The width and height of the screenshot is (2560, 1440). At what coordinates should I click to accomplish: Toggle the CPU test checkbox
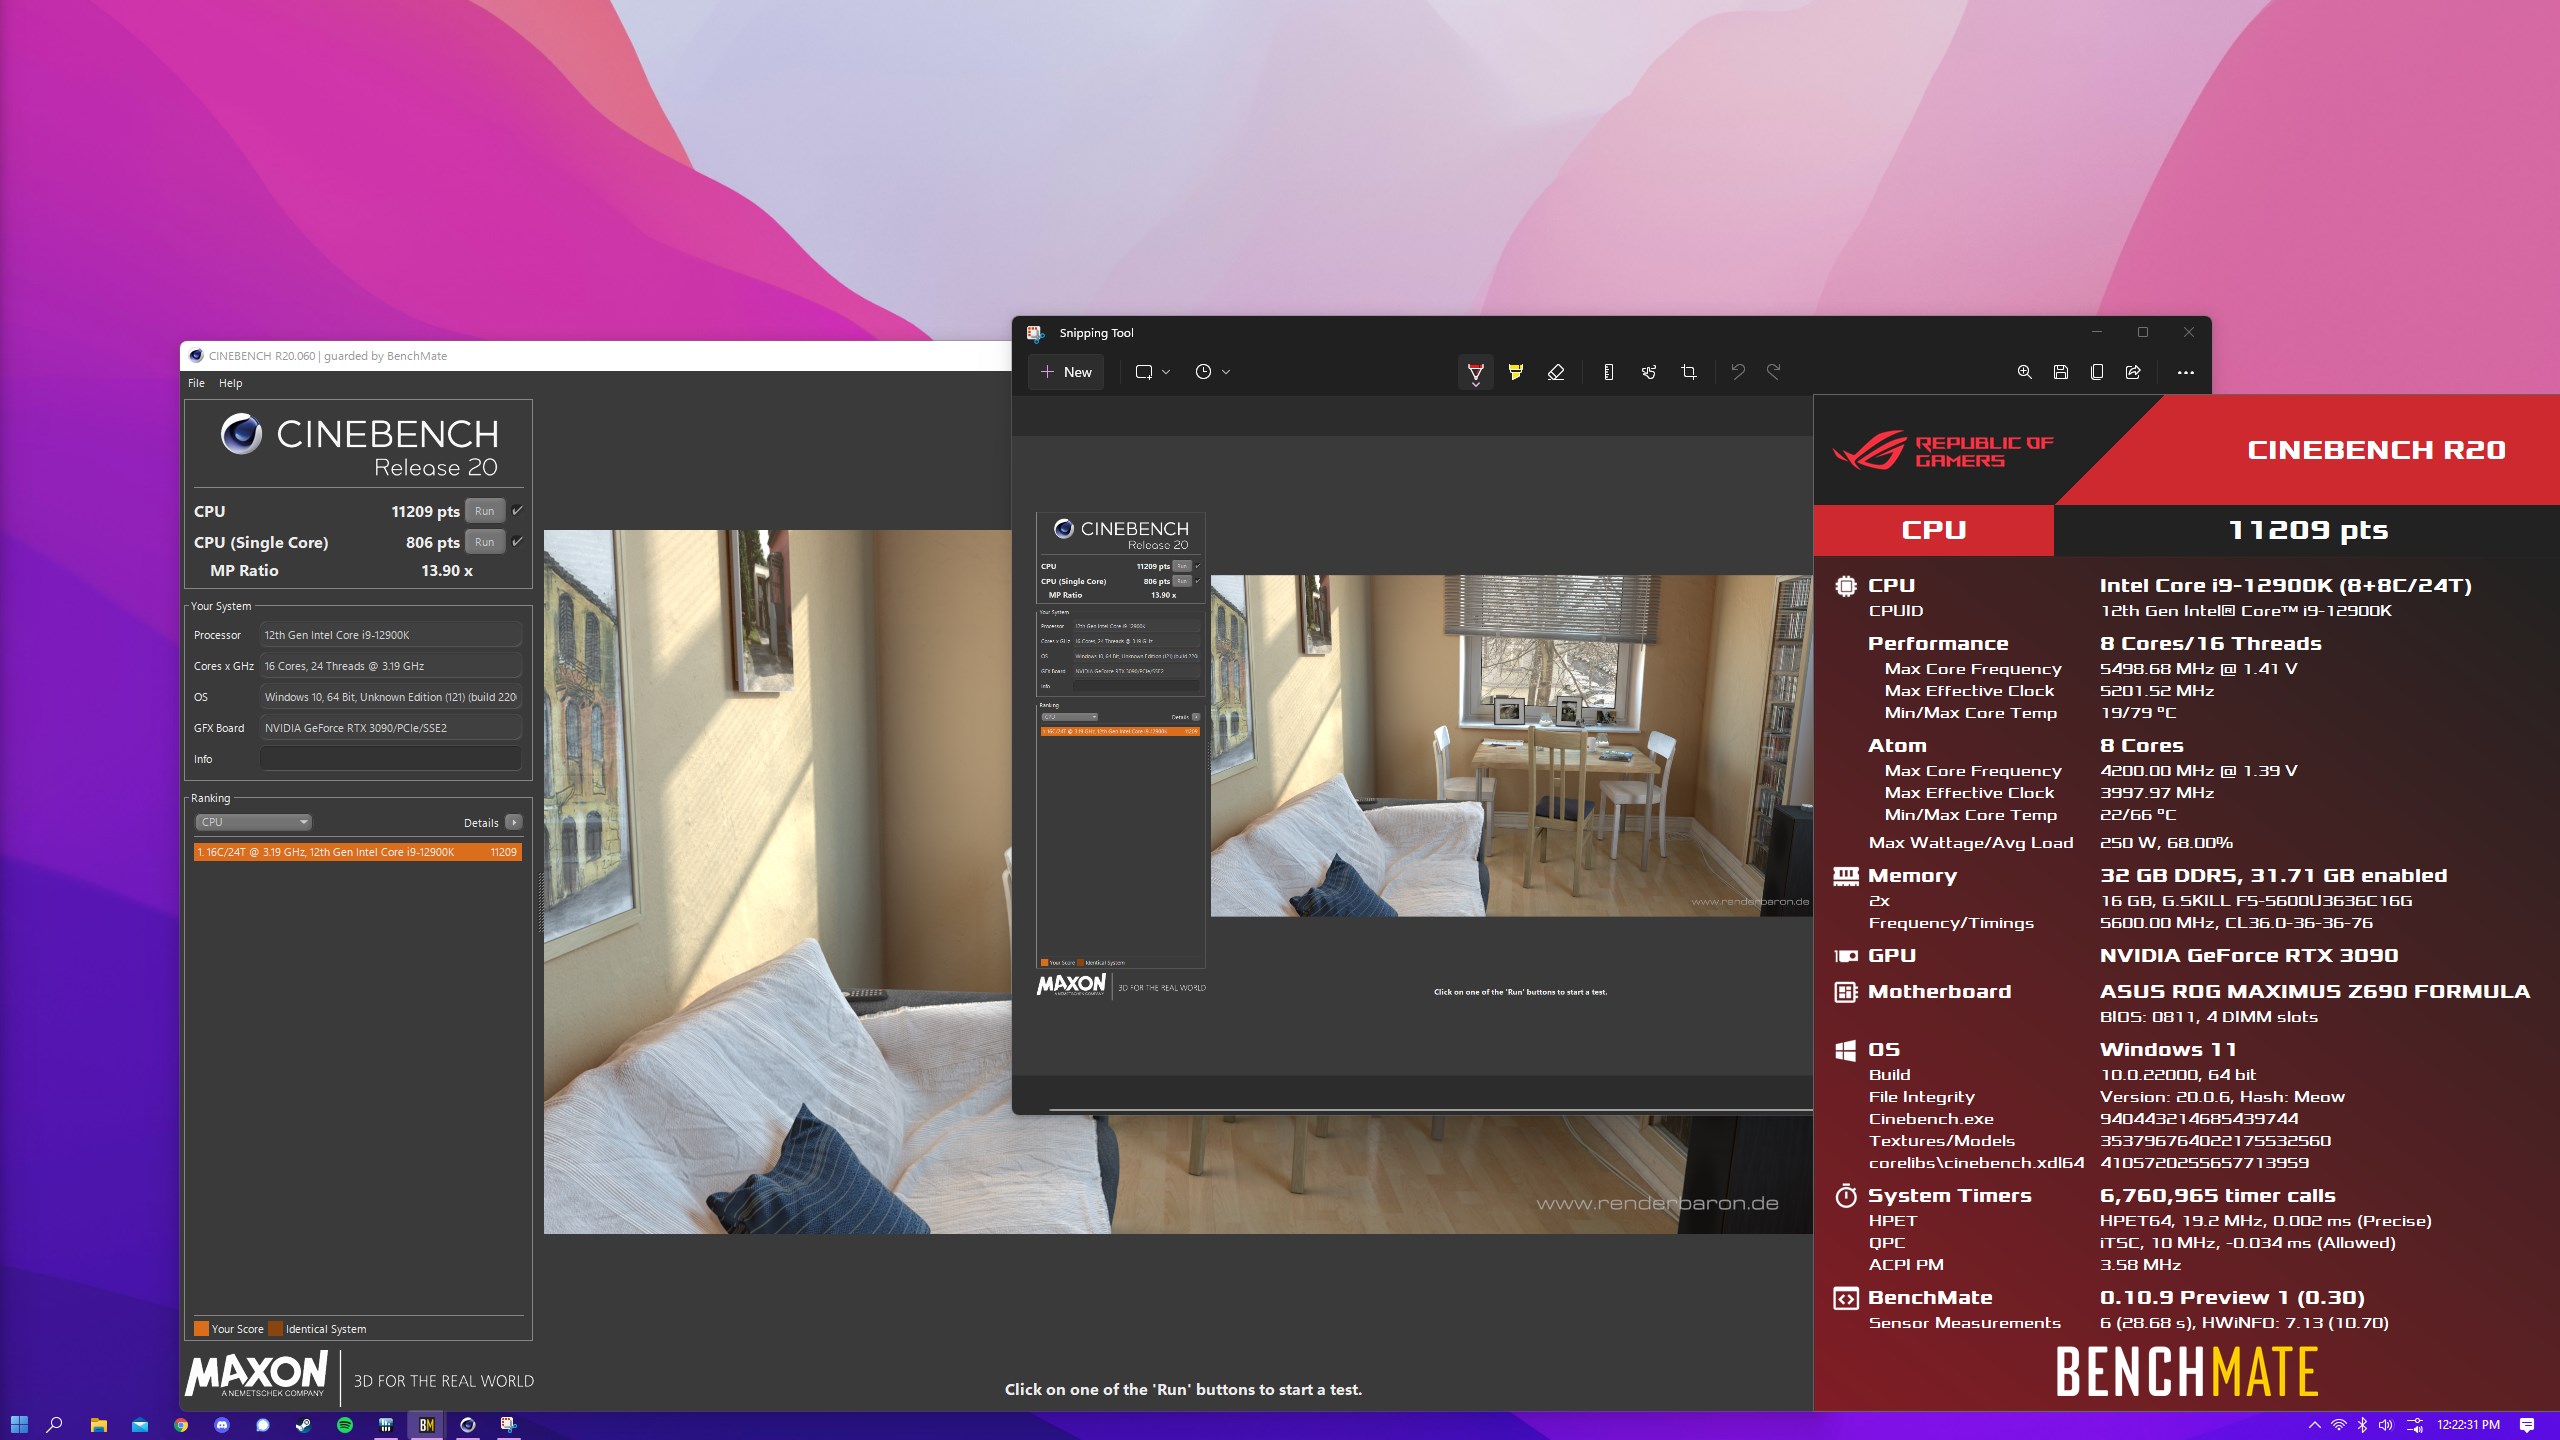518,511
